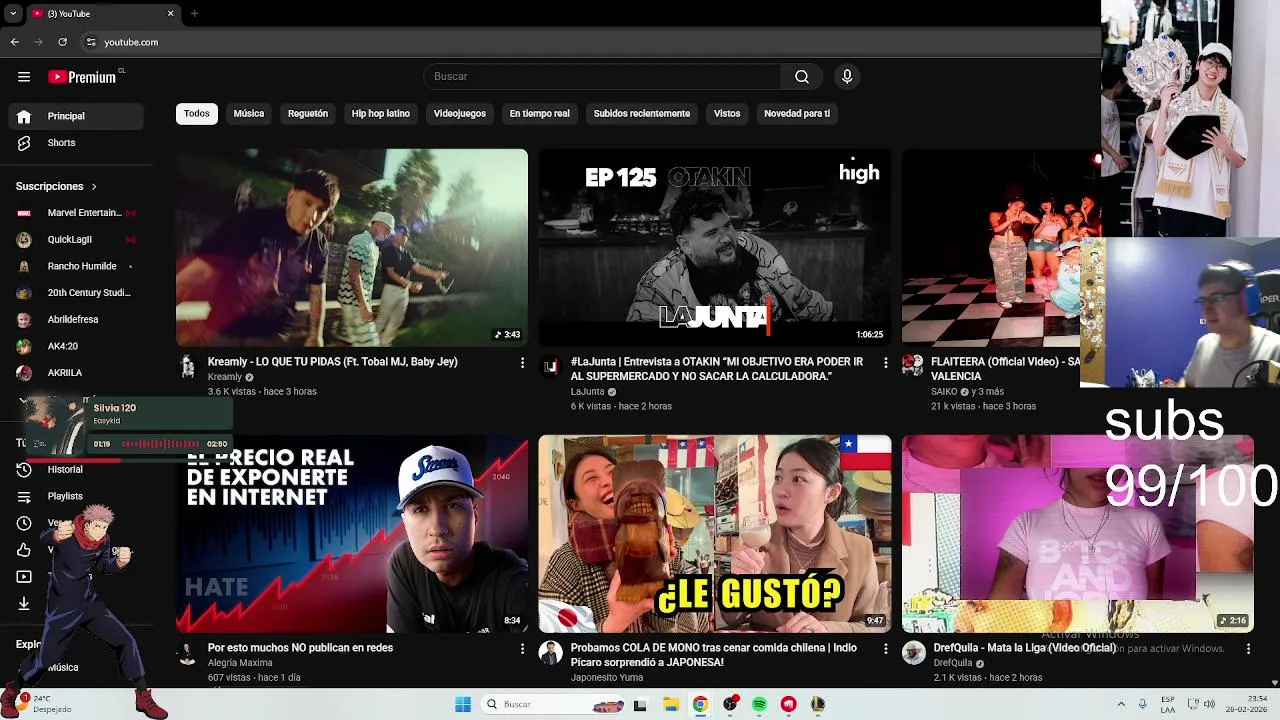Expand the Suscripciones section arrow
This screenshot has height=720, width=1280.
94,187
